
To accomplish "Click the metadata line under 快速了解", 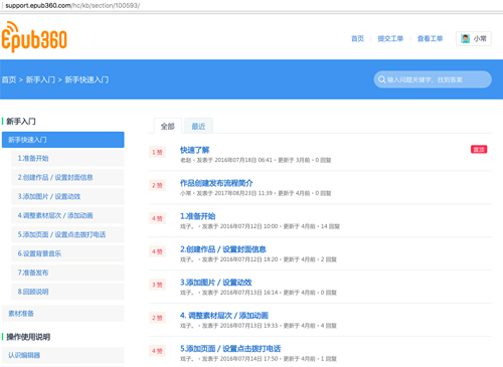I will (x=256, y=160).
